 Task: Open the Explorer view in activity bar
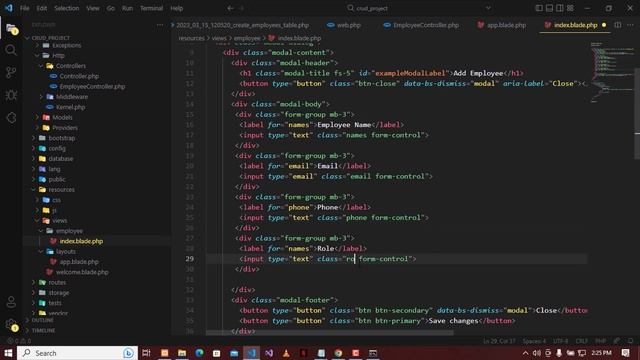(x=11, y=29)
